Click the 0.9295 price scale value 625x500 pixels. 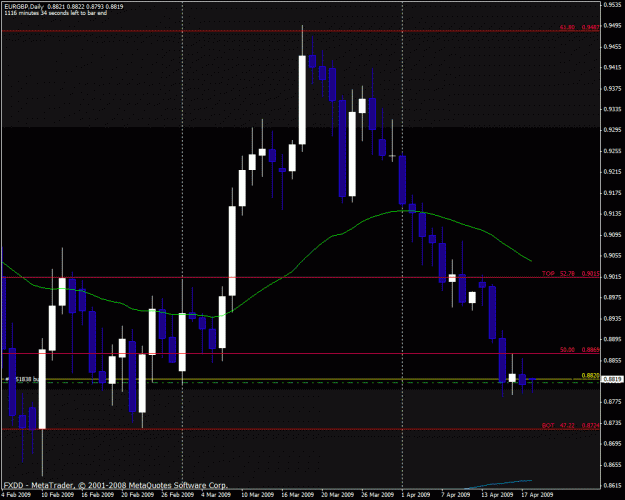[613, 130]
